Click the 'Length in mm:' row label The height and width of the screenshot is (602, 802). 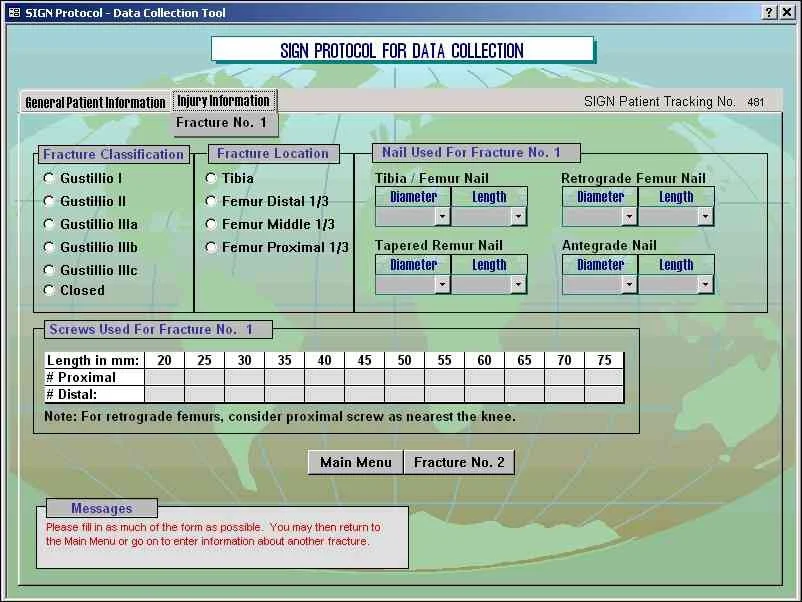(93, 361)
